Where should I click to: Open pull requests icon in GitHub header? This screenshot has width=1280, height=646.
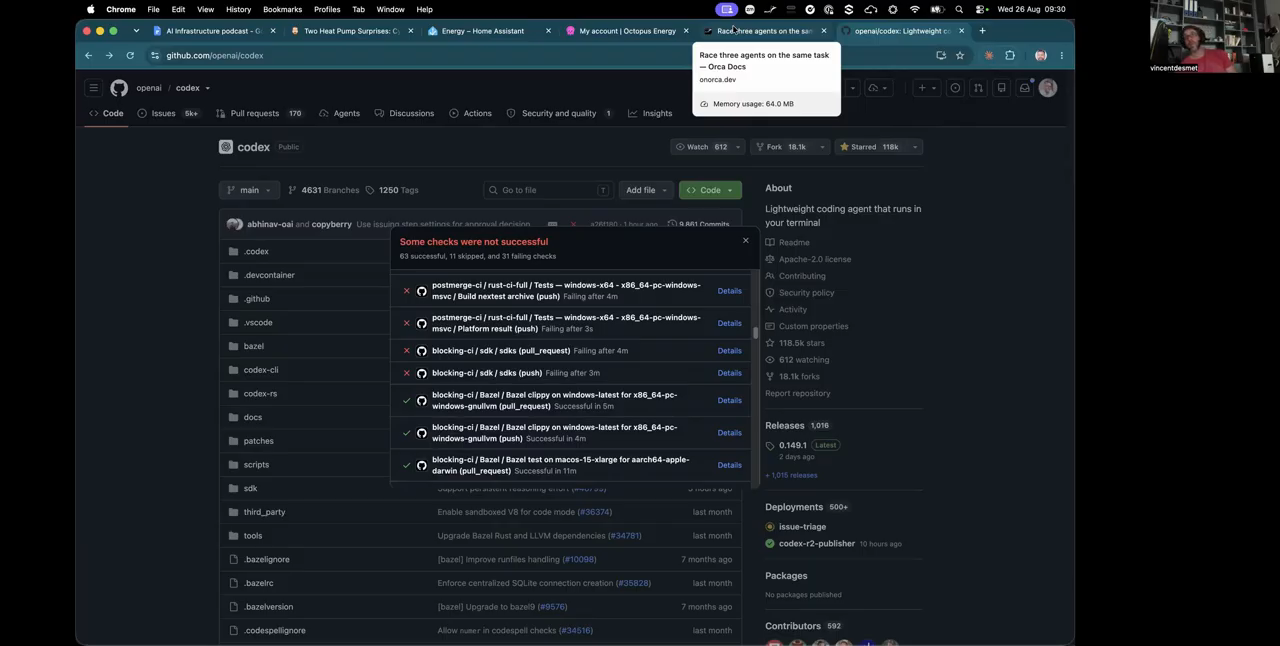[978, 88]
